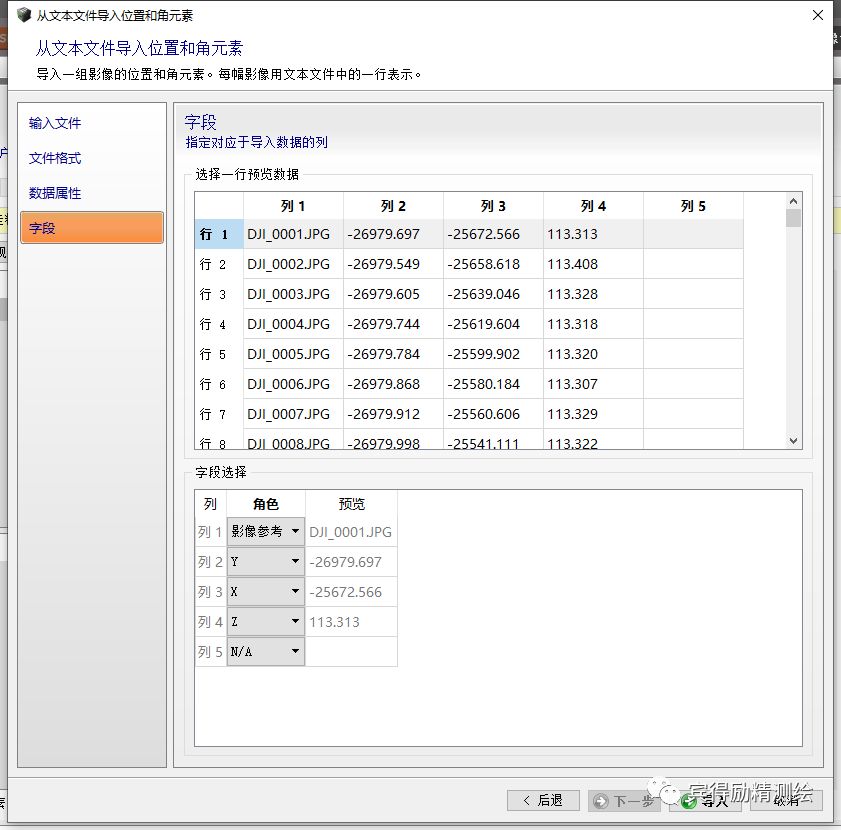Click the 导入 import button

point(705,801)
